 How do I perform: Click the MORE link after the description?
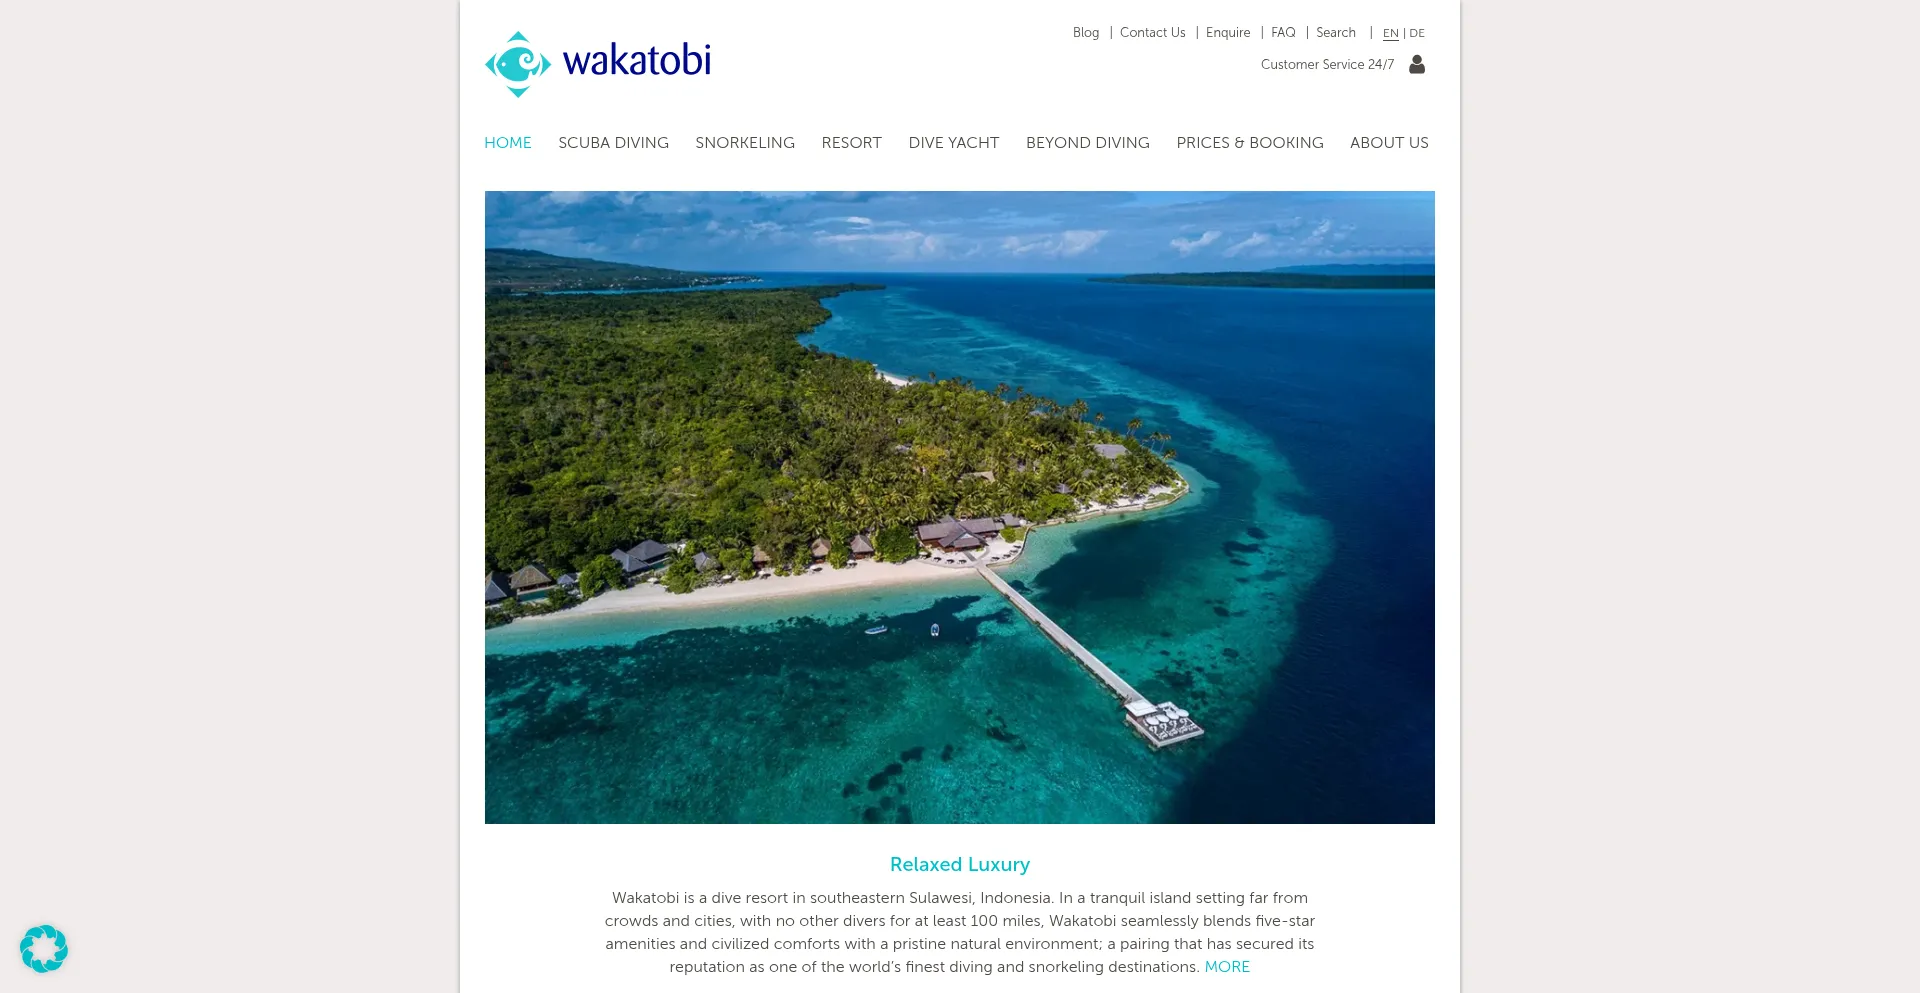[x=1227, y=967]
